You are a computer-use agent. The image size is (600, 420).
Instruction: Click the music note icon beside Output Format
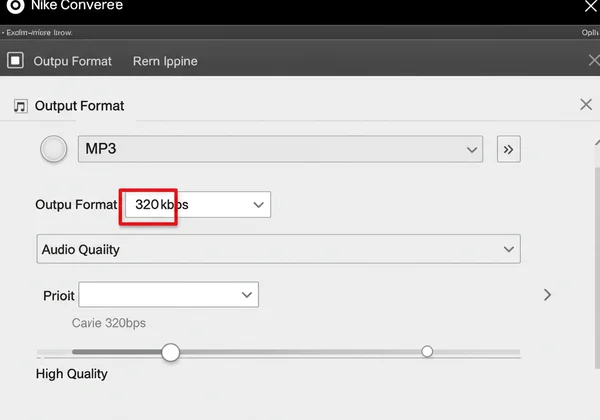[x=20, y=106]
